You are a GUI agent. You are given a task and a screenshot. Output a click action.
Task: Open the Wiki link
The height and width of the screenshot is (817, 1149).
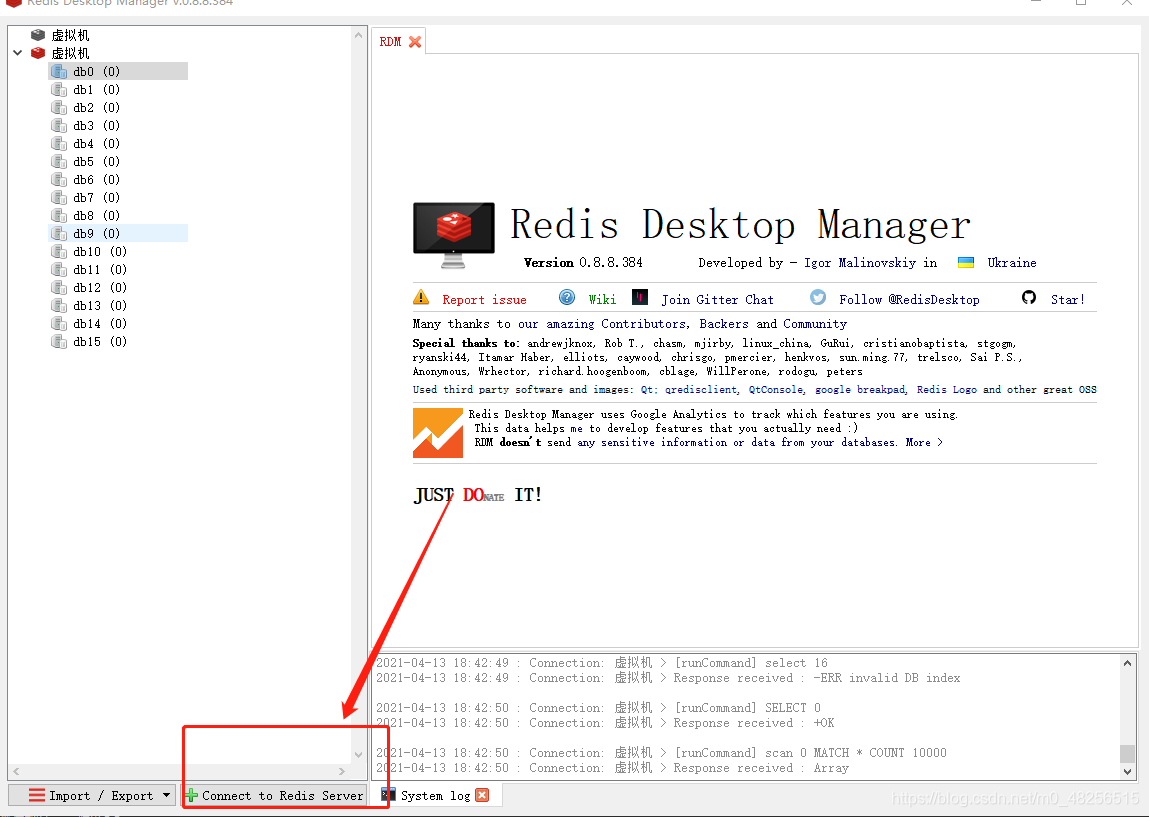pos(602,300)
